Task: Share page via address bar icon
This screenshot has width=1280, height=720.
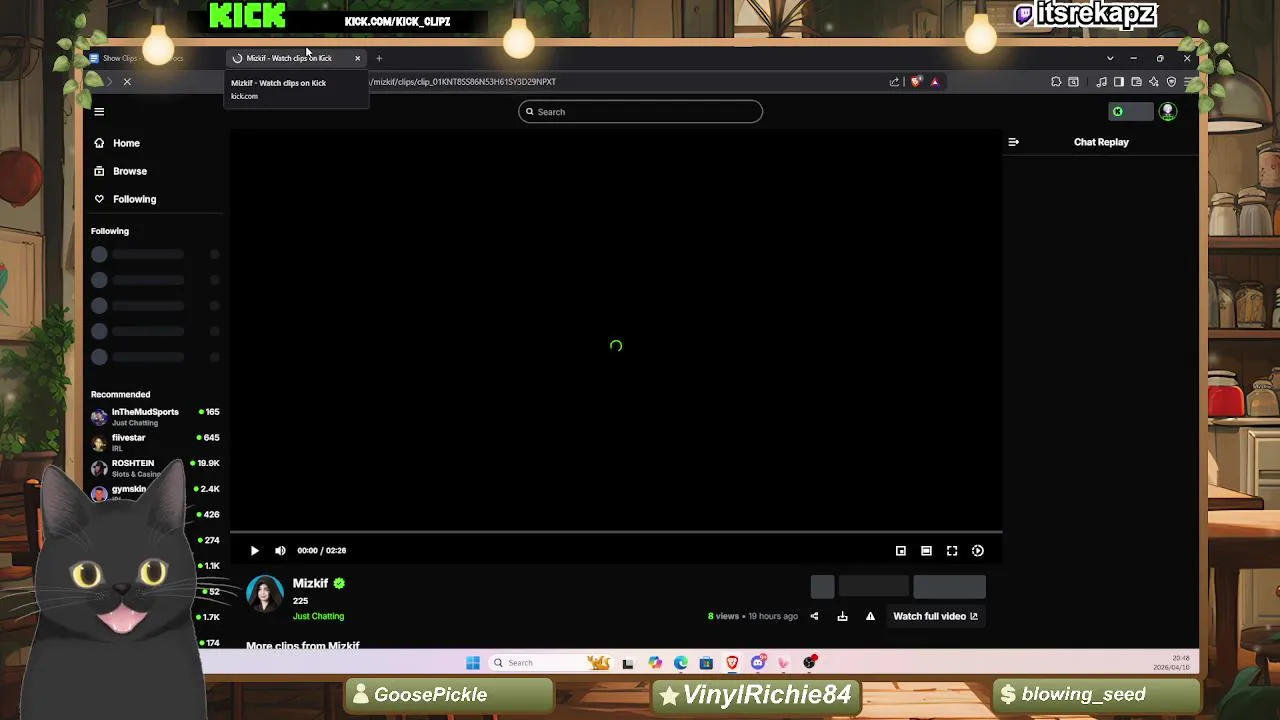Action: 894,82
